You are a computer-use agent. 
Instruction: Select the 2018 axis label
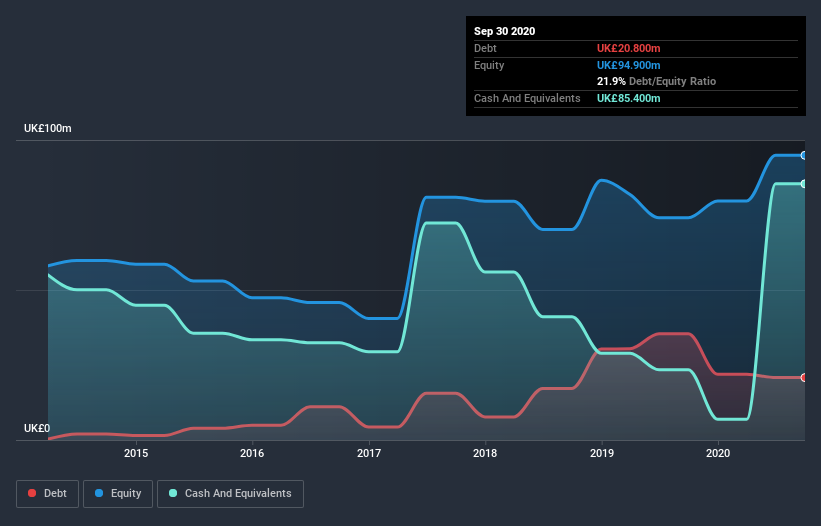click(485, 453)
